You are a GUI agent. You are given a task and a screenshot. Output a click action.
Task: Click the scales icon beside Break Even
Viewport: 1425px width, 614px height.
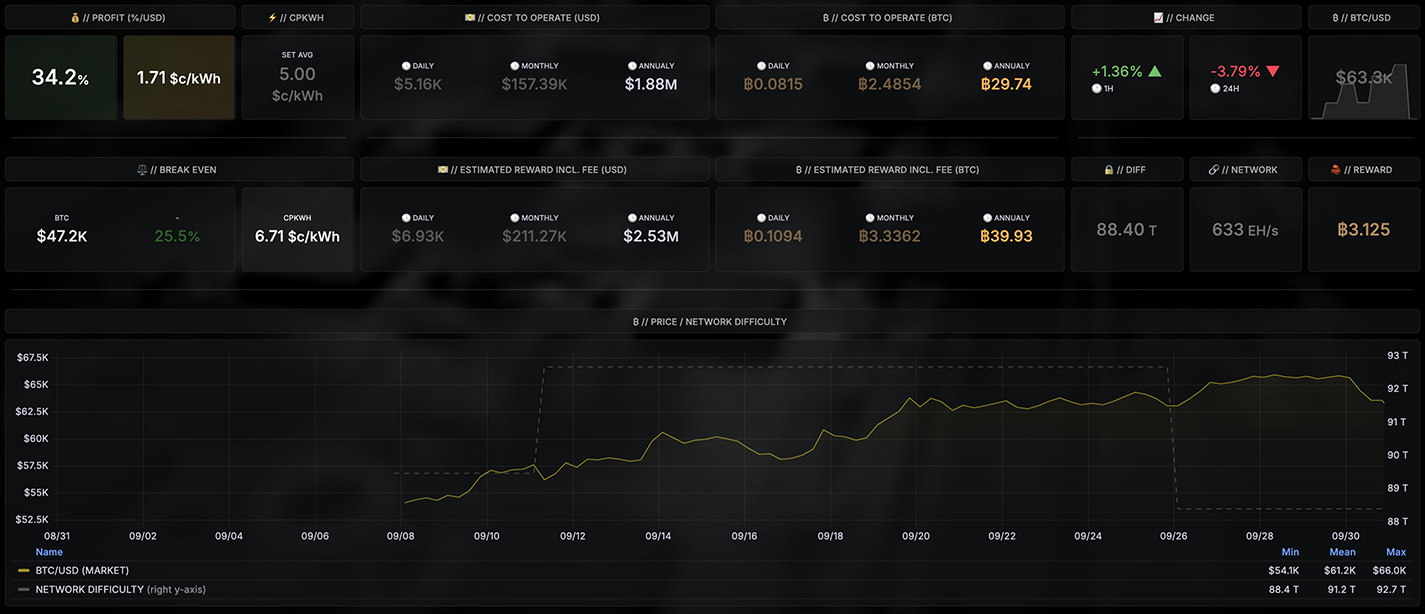[143, 170]
